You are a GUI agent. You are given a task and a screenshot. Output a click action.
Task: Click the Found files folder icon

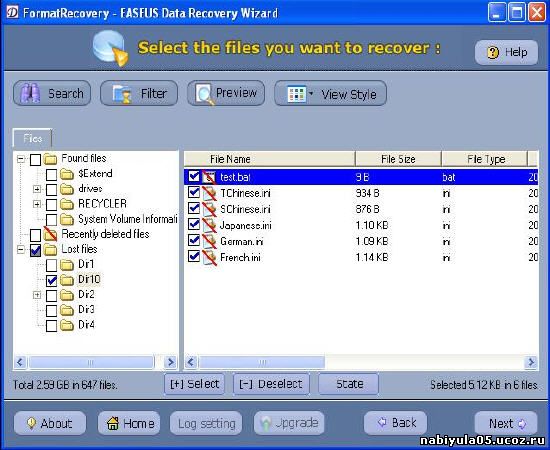(x=51, y=159)
